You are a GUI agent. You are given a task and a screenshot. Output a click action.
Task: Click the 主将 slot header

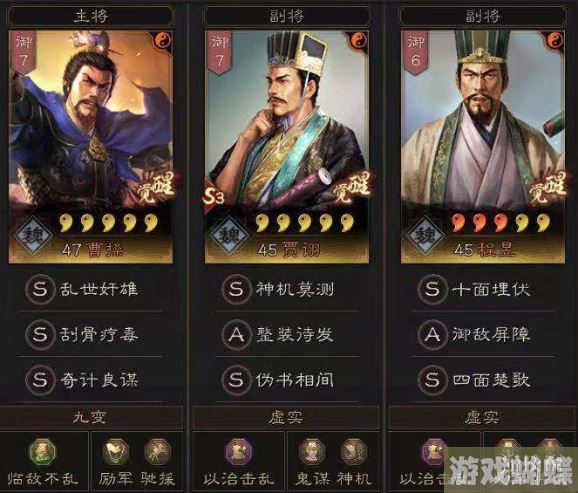tap(91, 16)
